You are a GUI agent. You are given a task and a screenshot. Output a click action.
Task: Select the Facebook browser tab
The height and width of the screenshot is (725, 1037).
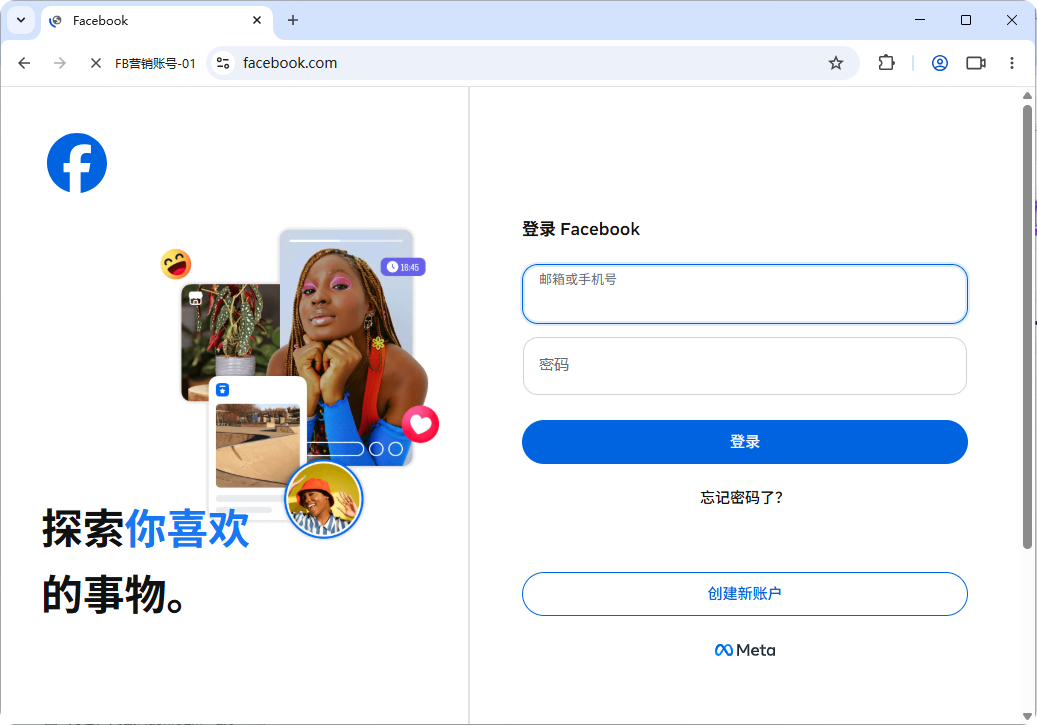pos(157,21)
